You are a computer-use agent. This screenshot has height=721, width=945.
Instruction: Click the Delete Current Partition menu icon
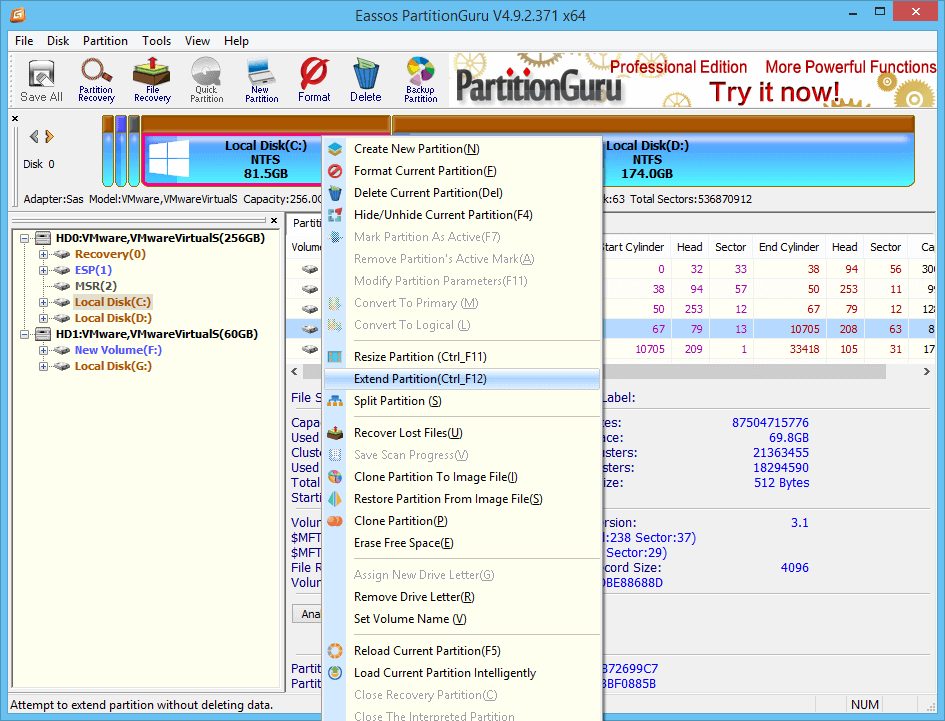[x=335, y=193]
